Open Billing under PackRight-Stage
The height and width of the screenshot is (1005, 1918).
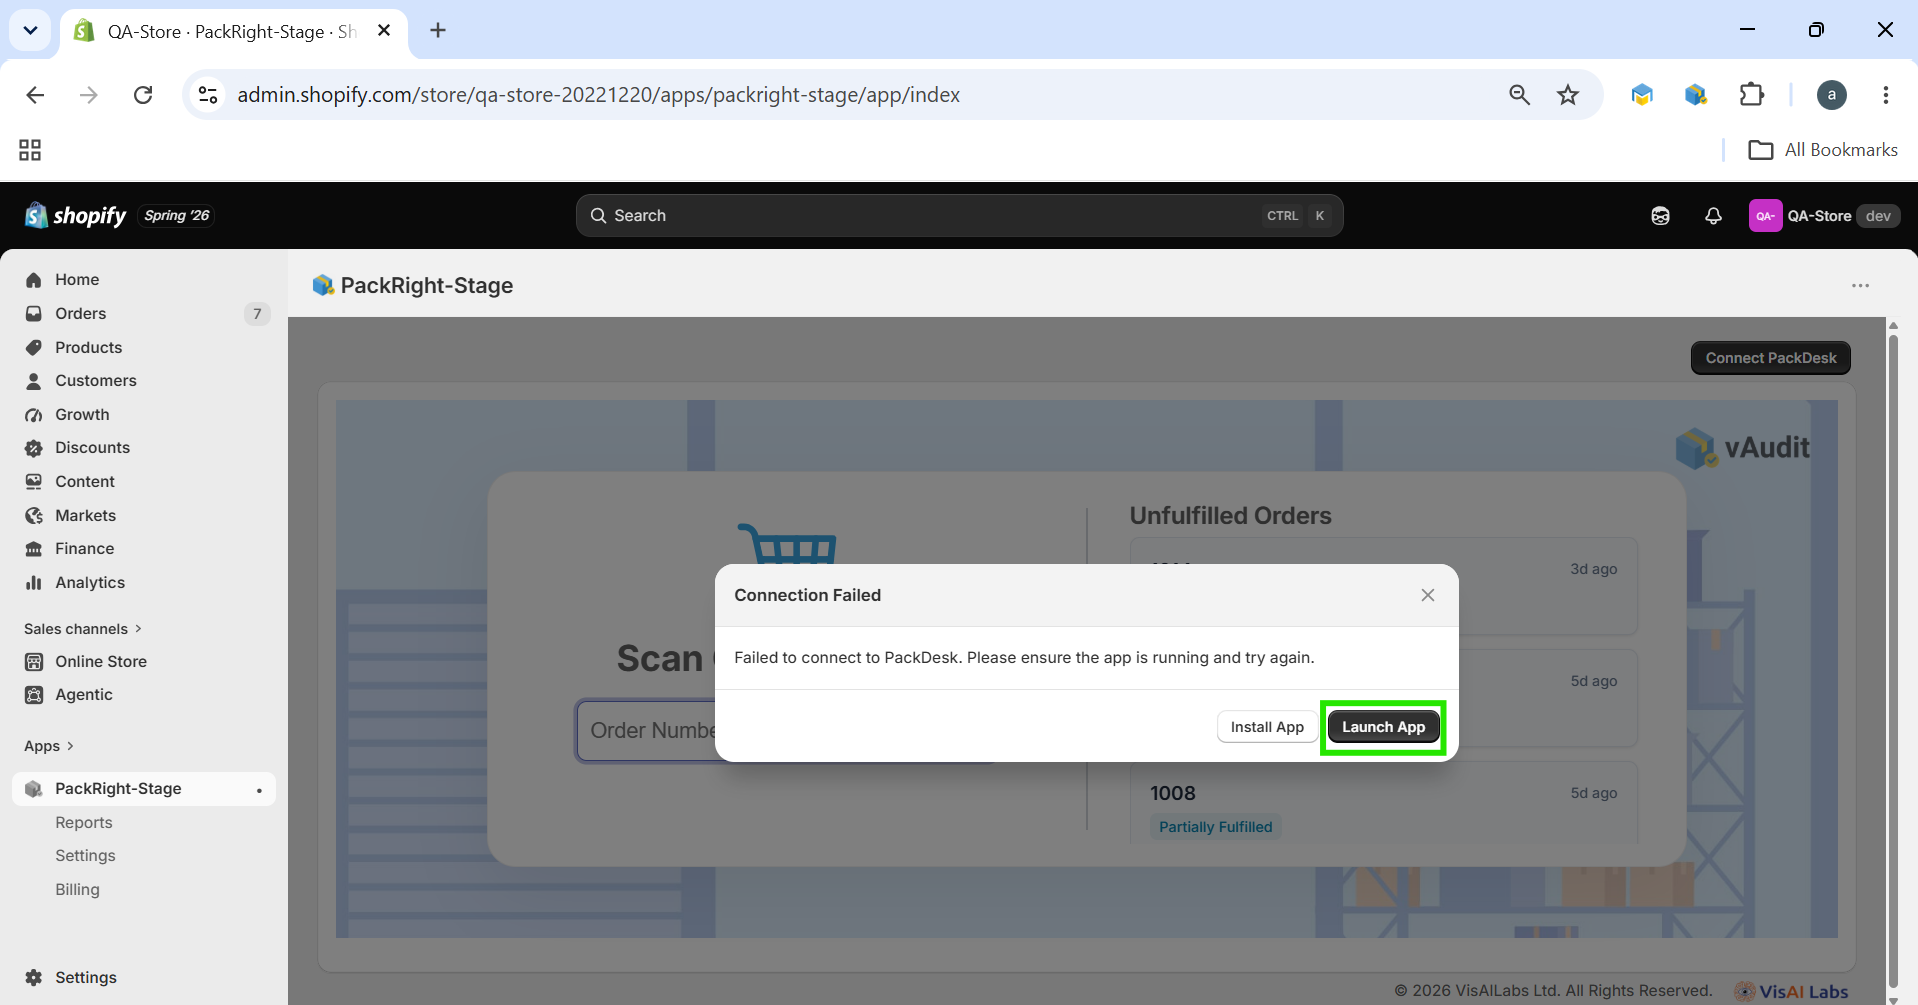tap(77, 890)
